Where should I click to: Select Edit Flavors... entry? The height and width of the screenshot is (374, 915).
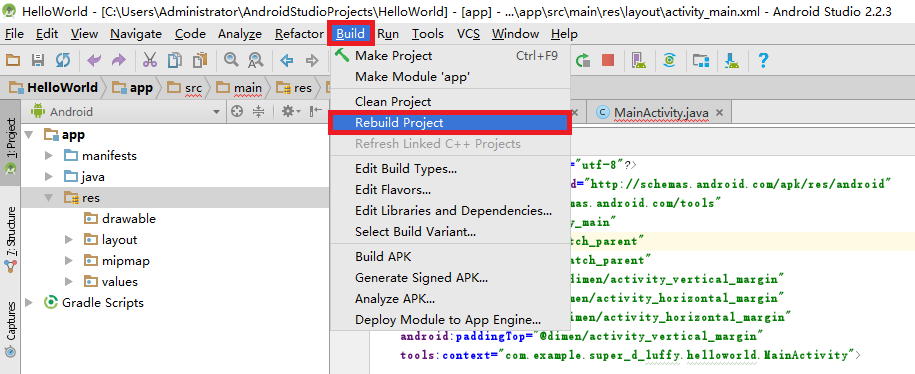pos(449,190)
